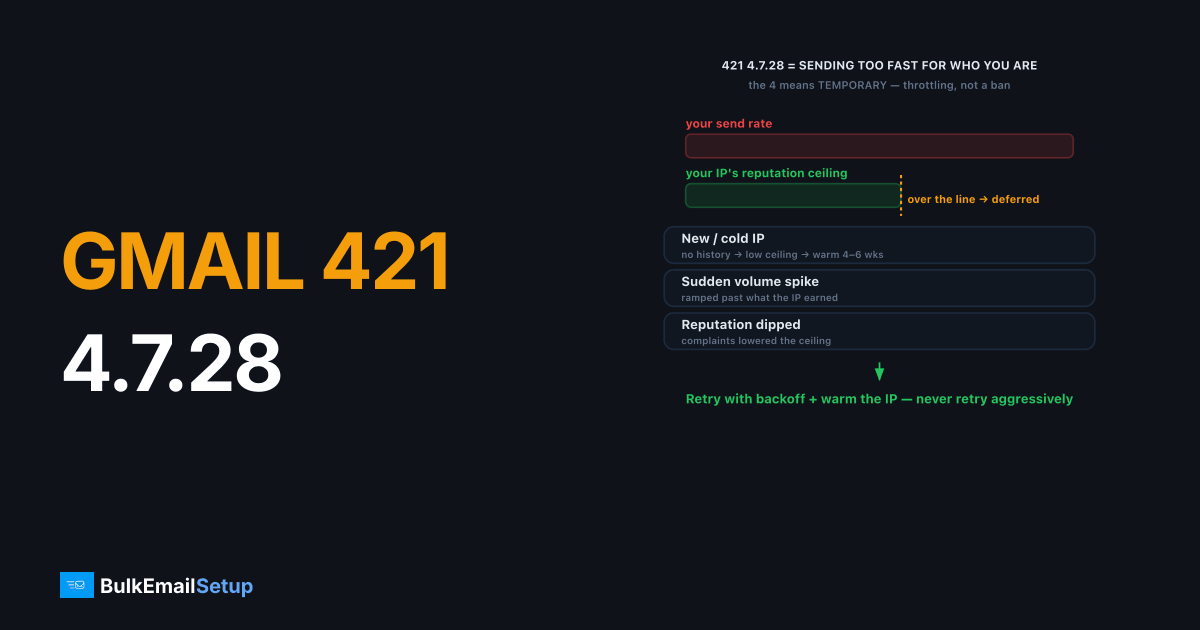This screenshot has height=630, width=1200.
Task: Open the Reputation dipped card
Action: pyautogui.click(x=879, y=331)
